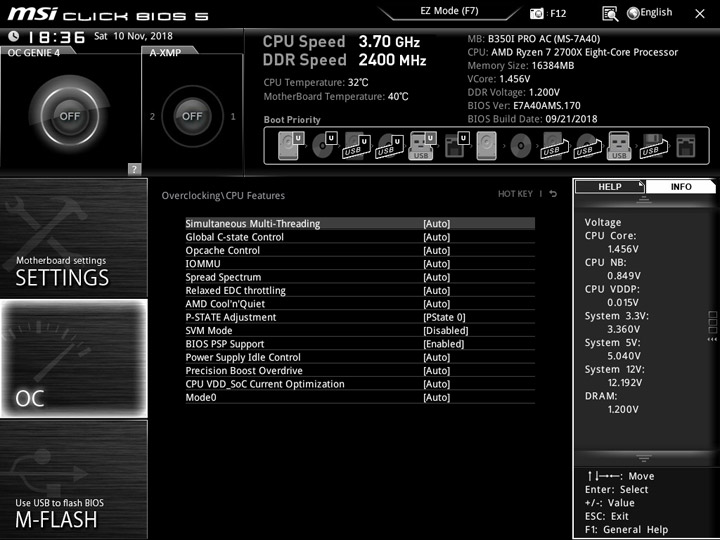Toggle the OC GENIE 4 OFF knob
720x540 pixels.
click(69, 116)
